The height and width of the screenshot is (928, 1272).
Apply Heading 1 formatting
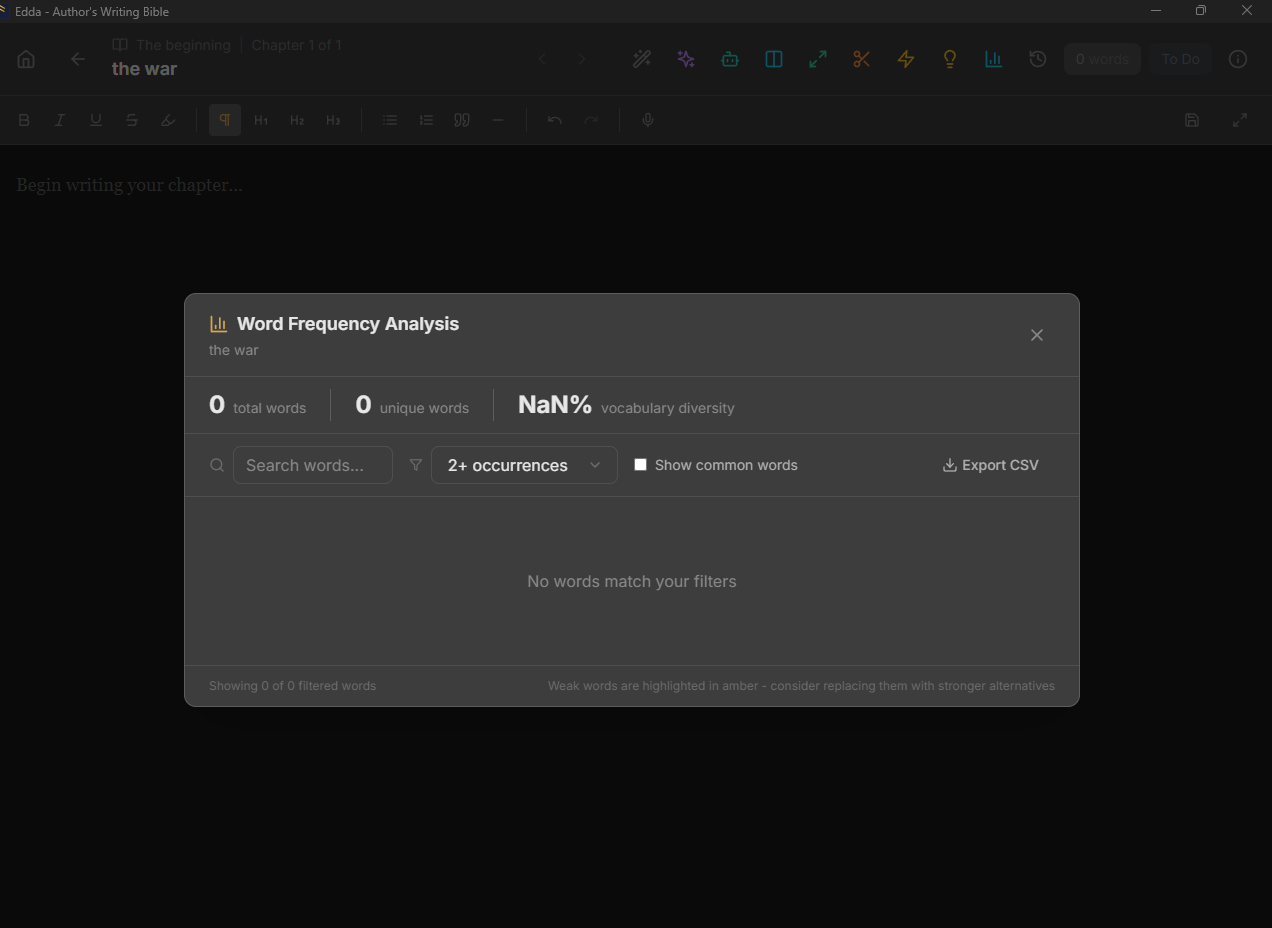(260, 120)
